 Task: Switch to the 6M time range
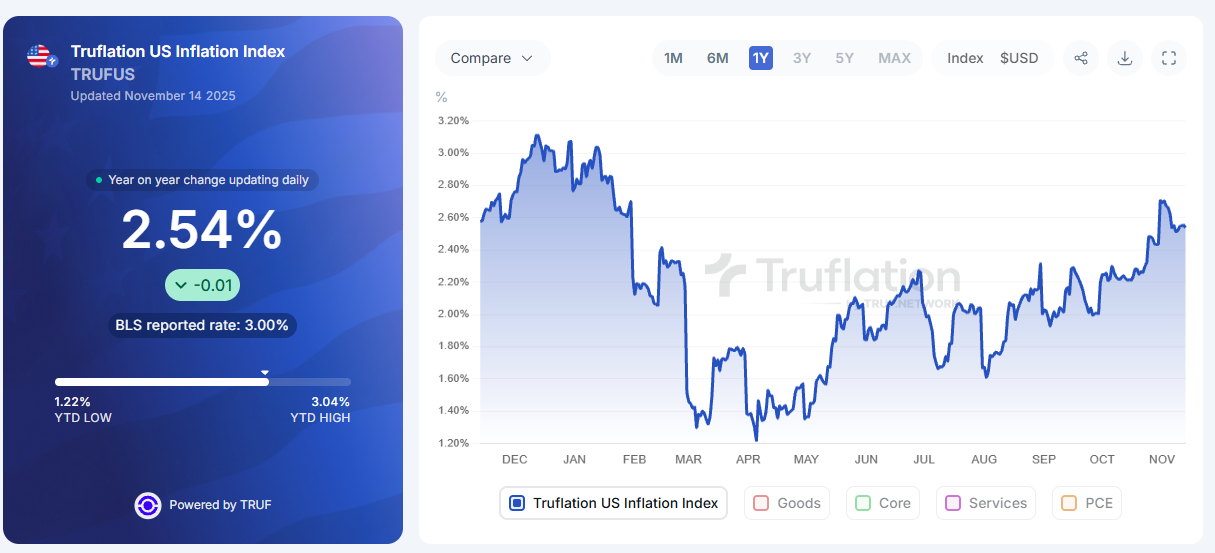(x=718, y=58)
